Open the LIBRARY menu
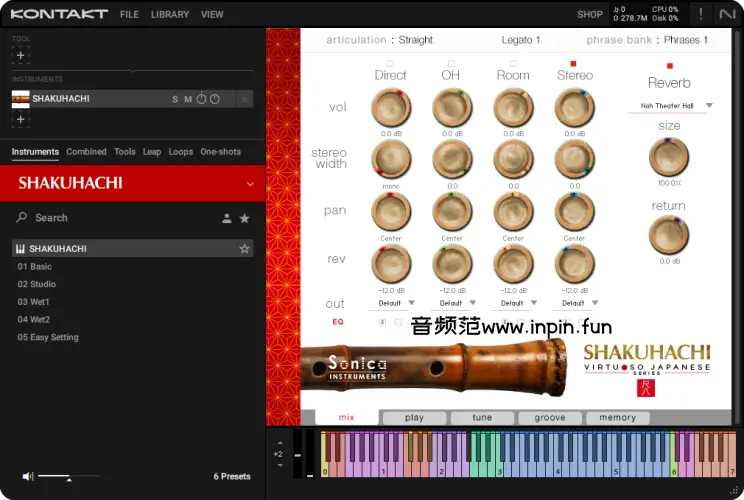Viewport: 744px width, 500px height. point(170,15)
